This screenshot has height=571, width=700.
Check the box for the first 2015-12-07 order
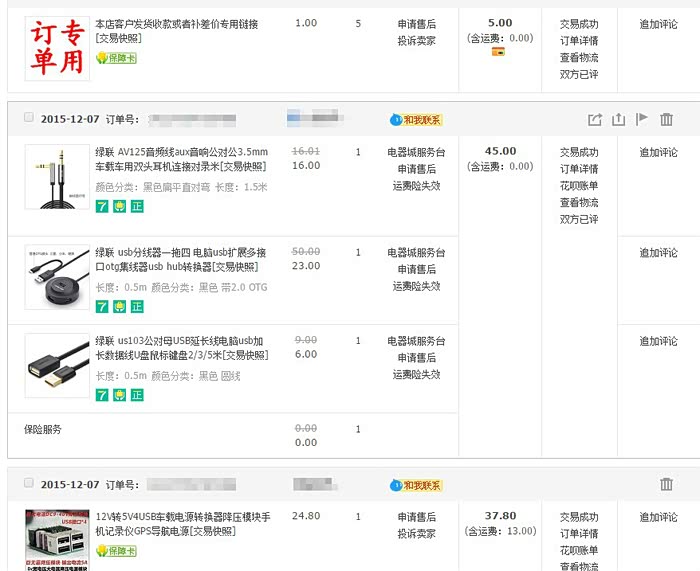[x=28, y=118]
